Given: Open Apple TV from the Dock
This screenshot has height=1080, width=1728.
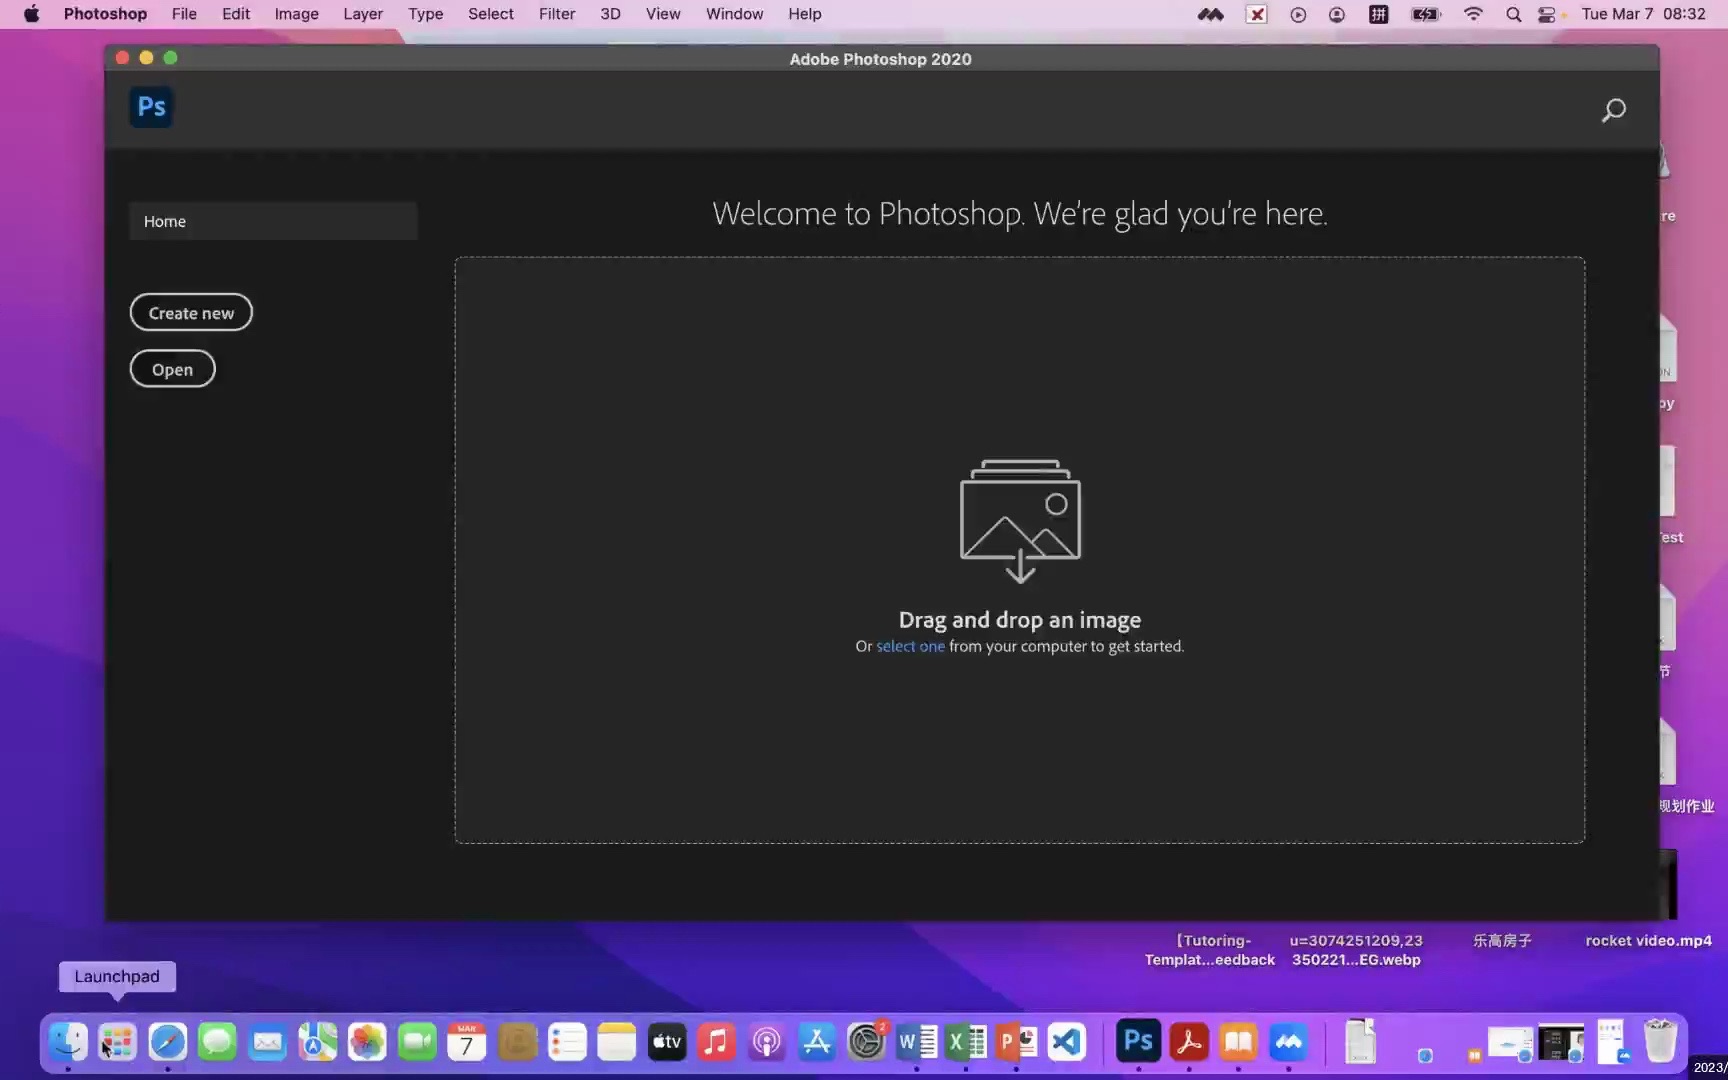Looking at the screenshot, I should pos(667,1042).
